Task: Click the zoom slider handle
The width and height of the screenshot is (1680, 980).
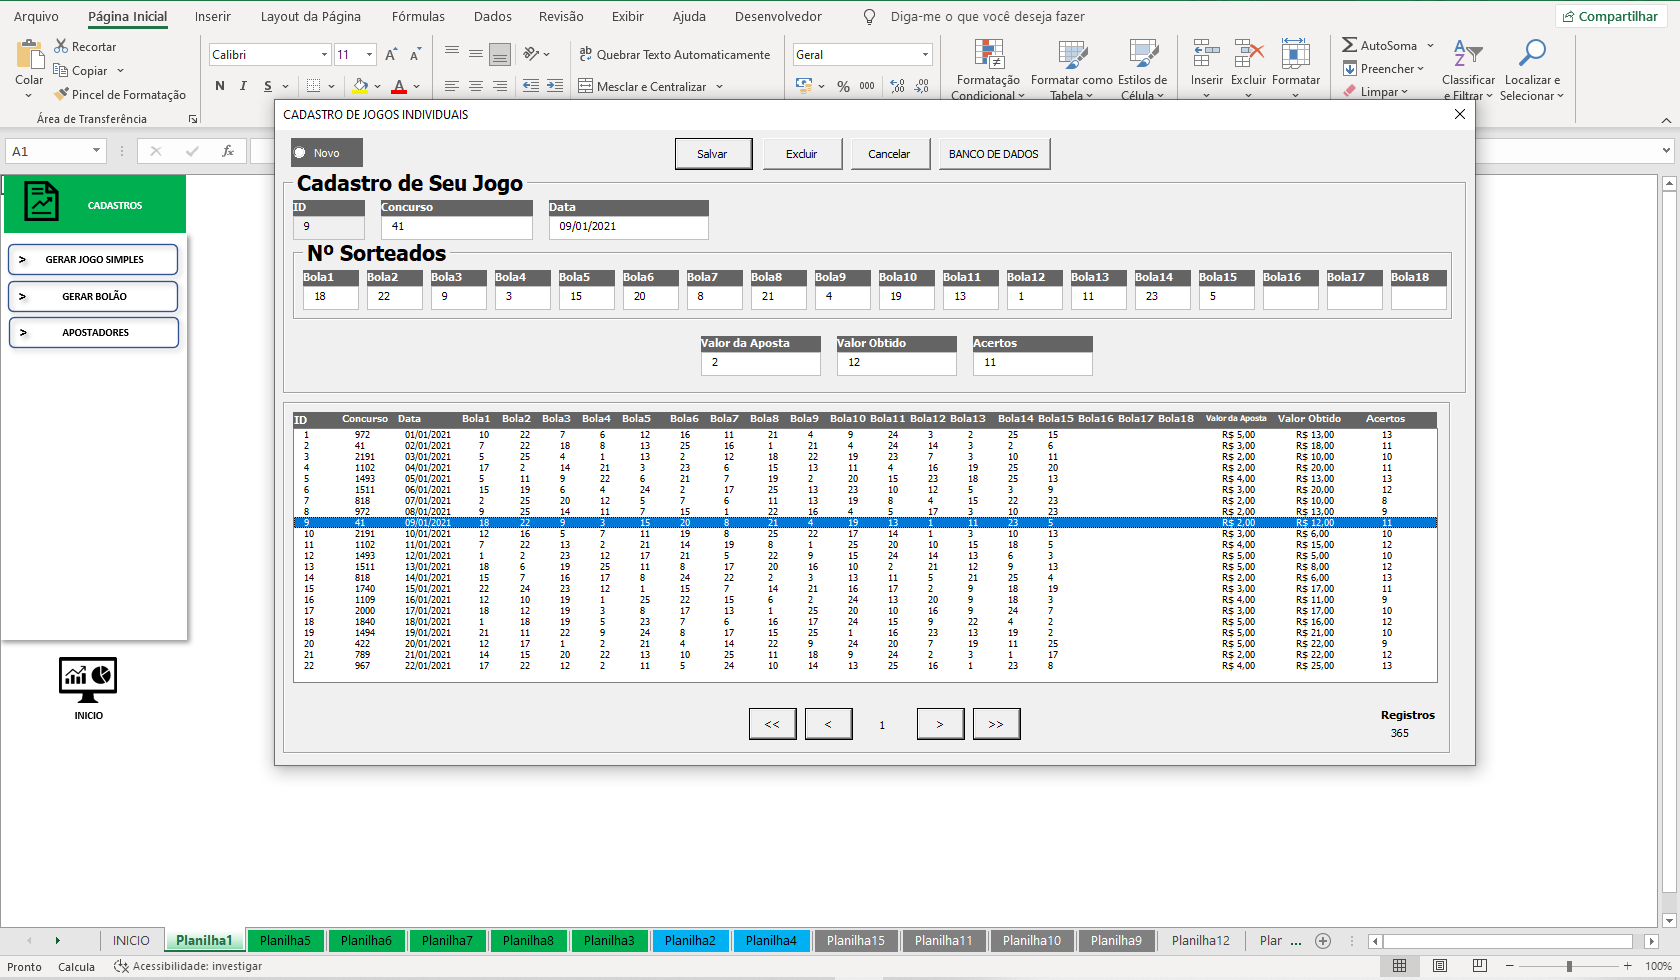Action: click(x=1569, y=966)
